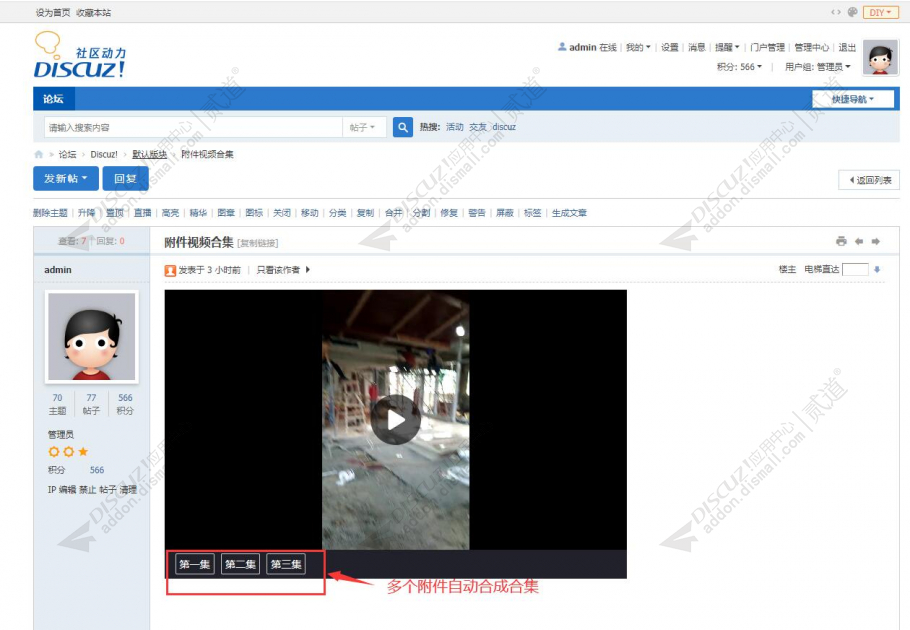Screen dimensions: 910x630
Task: Click 精华 moderation link
Action: pos(198,213)
